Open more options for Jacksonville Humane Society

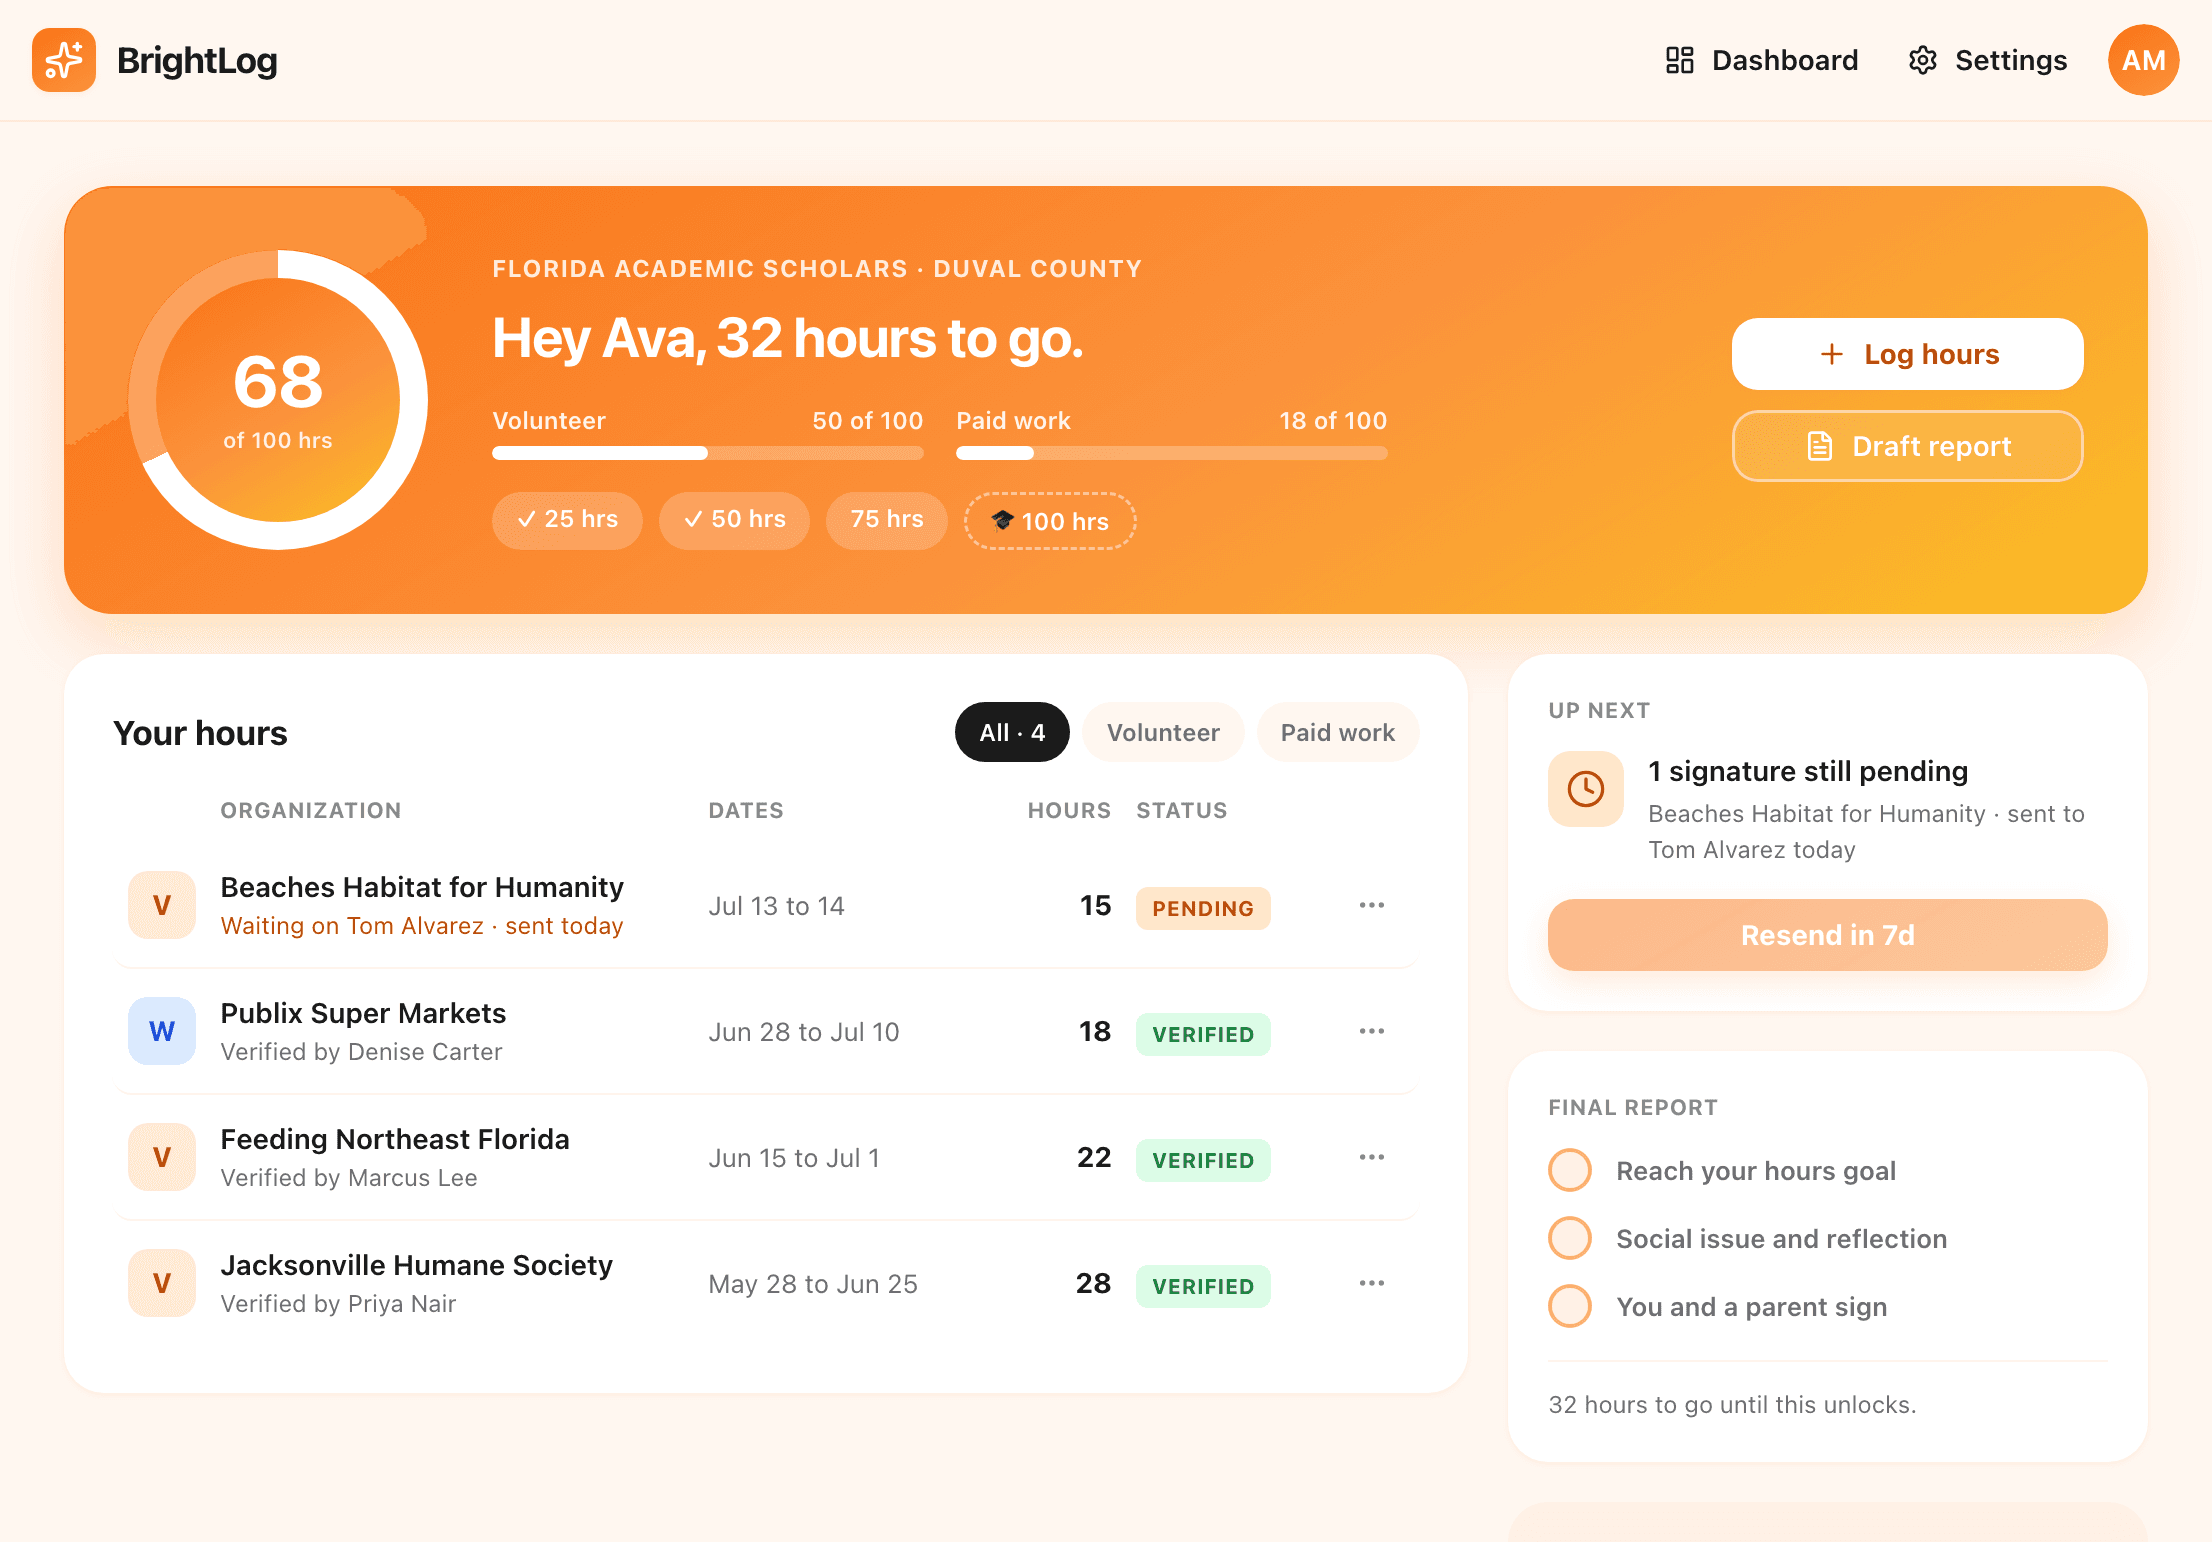(x=1372, y=1283)
